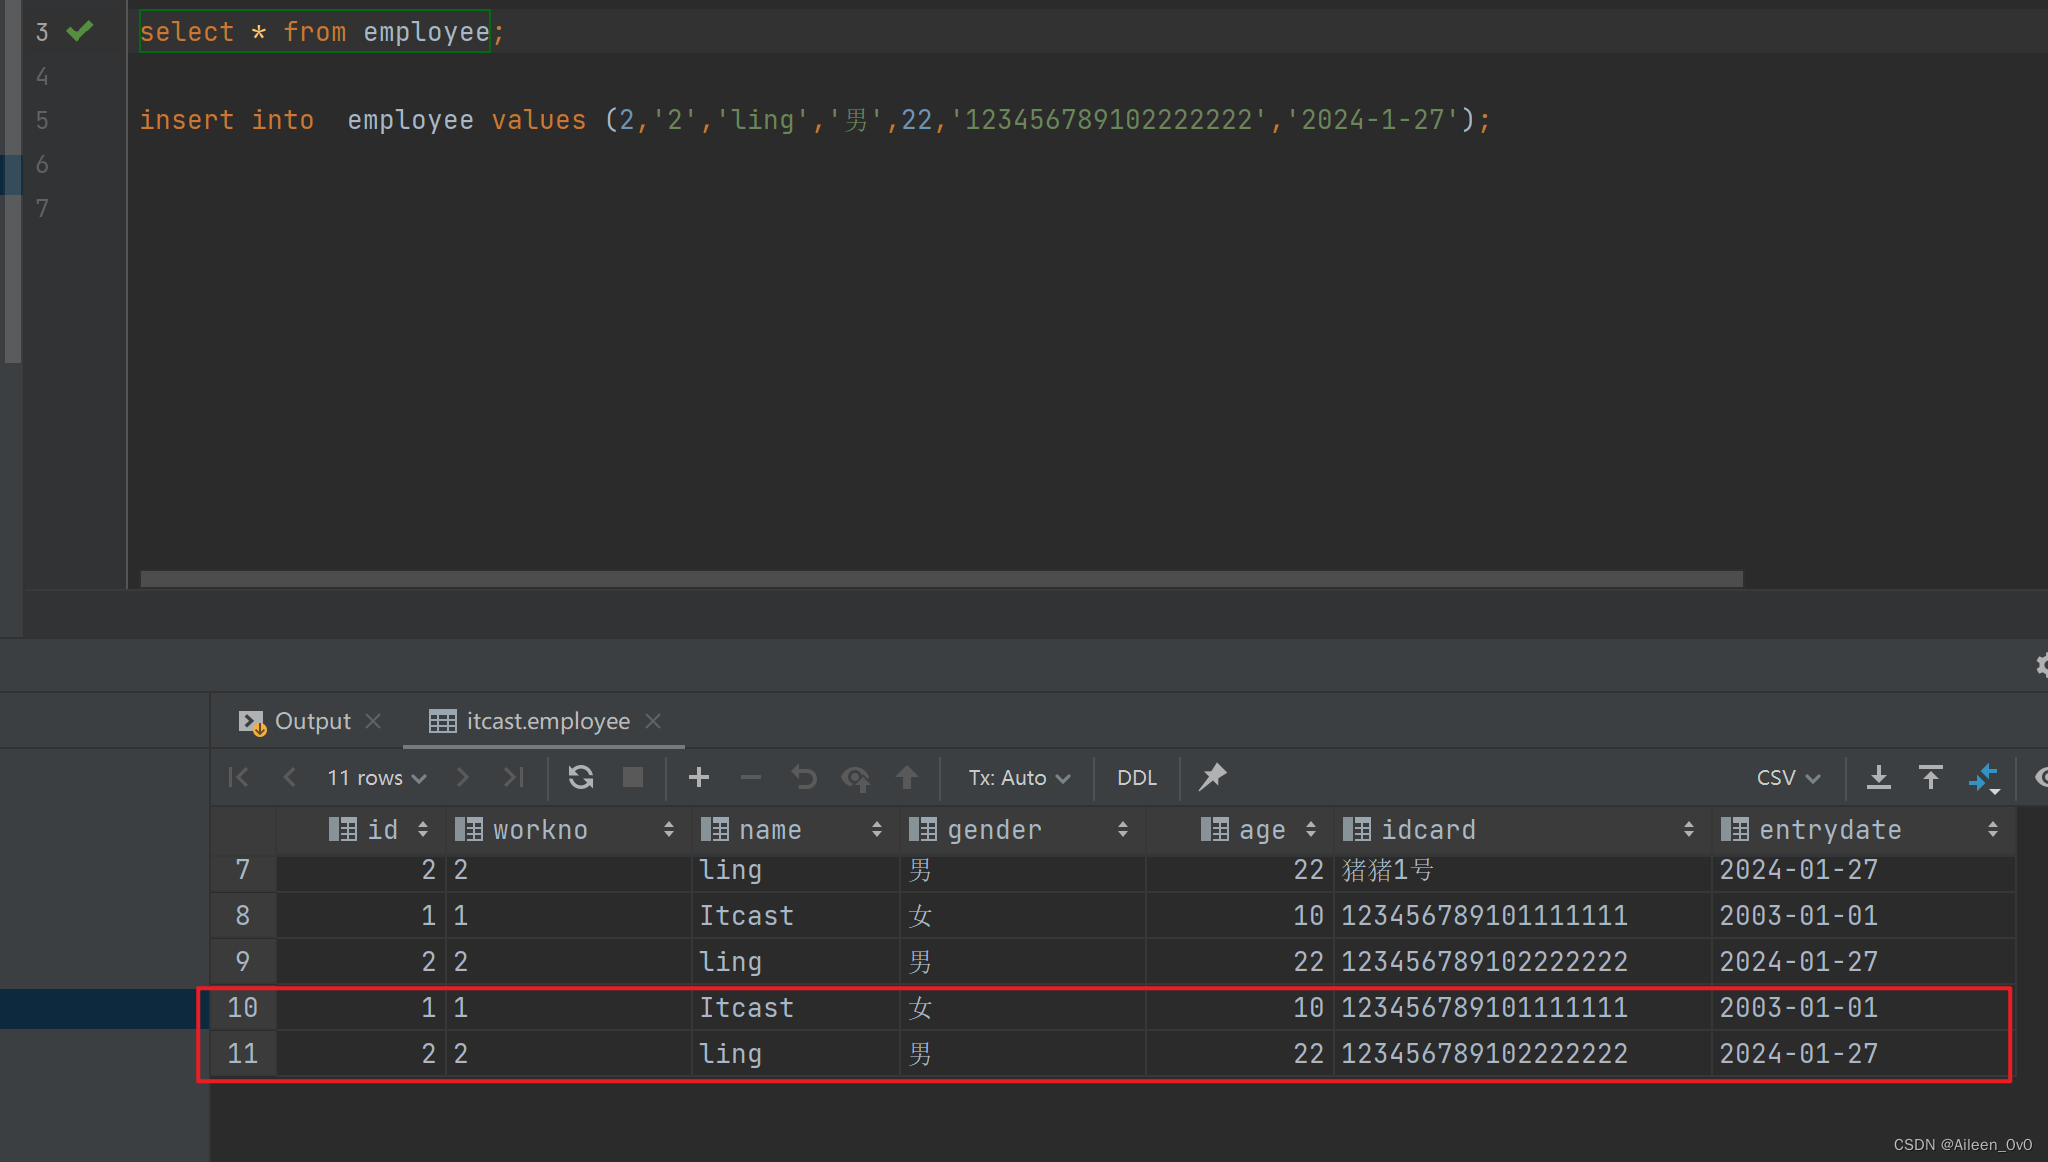The width and height of the screenshot is (2048, 1162).
Task: Close the itcast.employee tab
Action: click(653, 721)
